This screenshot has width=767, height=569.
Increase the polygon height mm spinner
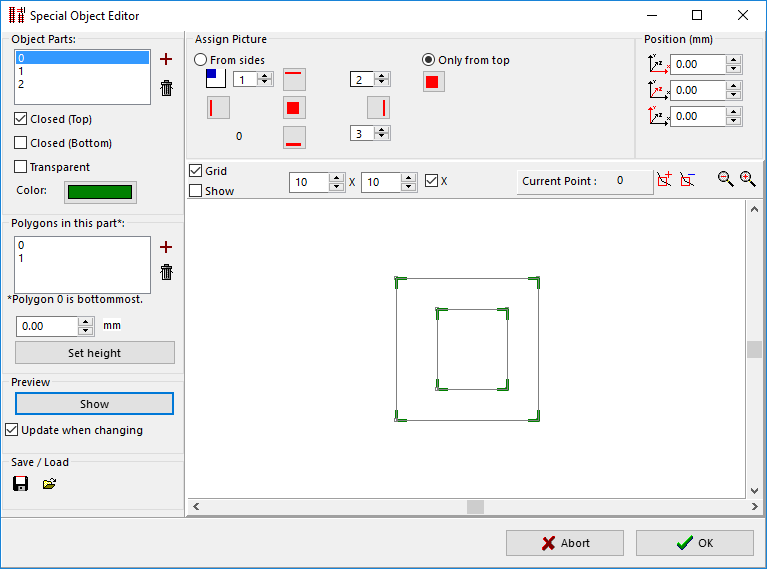coord(86,322)
